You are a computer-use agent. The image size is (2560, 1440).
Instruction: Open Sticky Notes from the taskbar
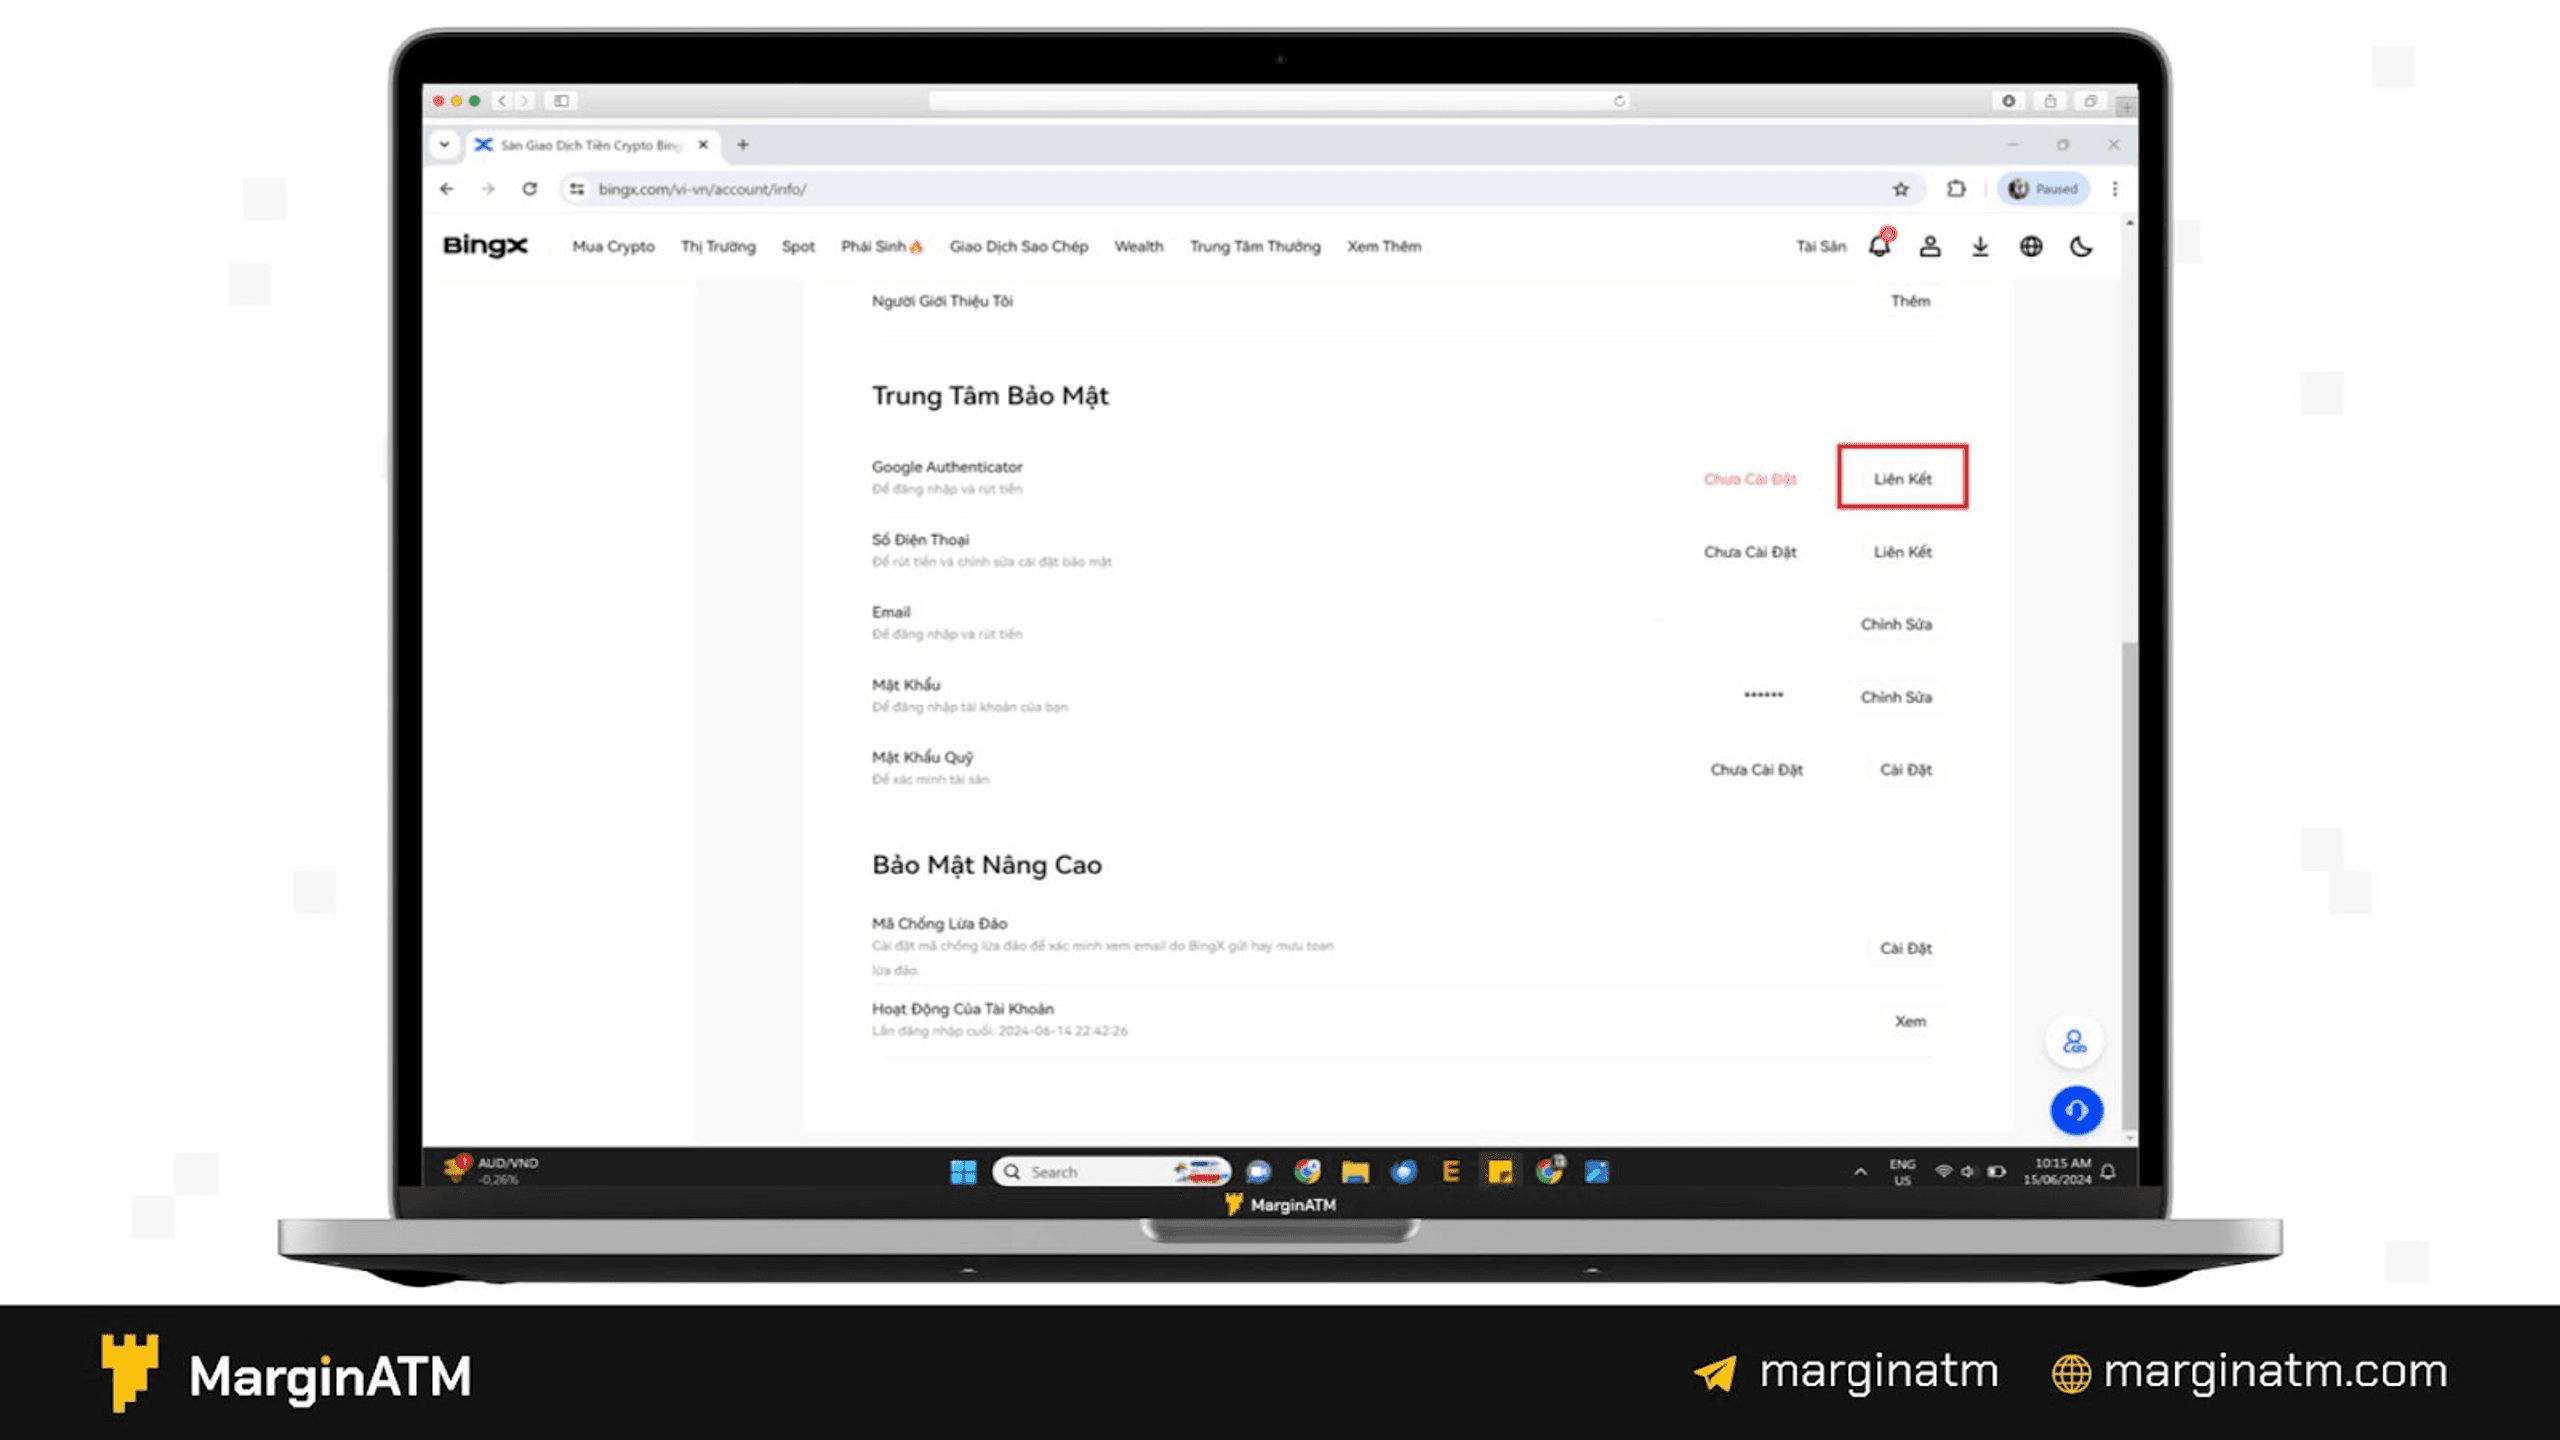tap(1500, 1171)
